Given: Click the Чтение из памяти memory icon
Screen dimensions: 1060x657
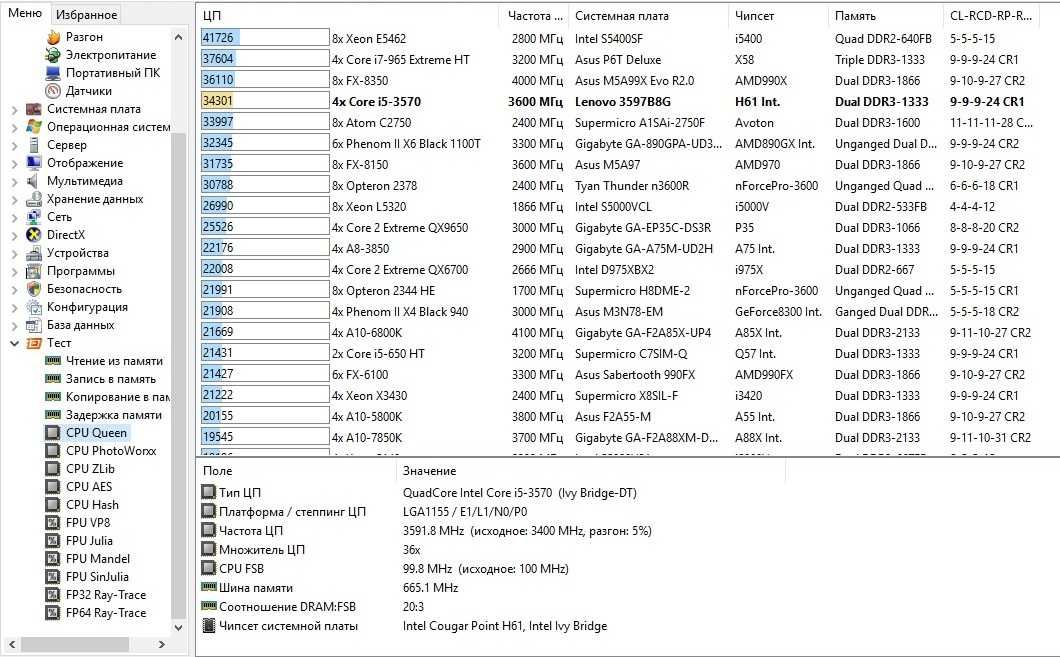Looking at the screenshot, I should point(53,361).
